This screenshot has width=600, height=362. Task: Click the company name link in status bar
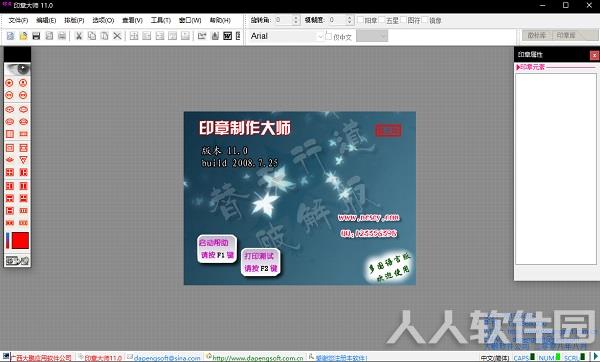pyautogui.click(x=41, y=358)
